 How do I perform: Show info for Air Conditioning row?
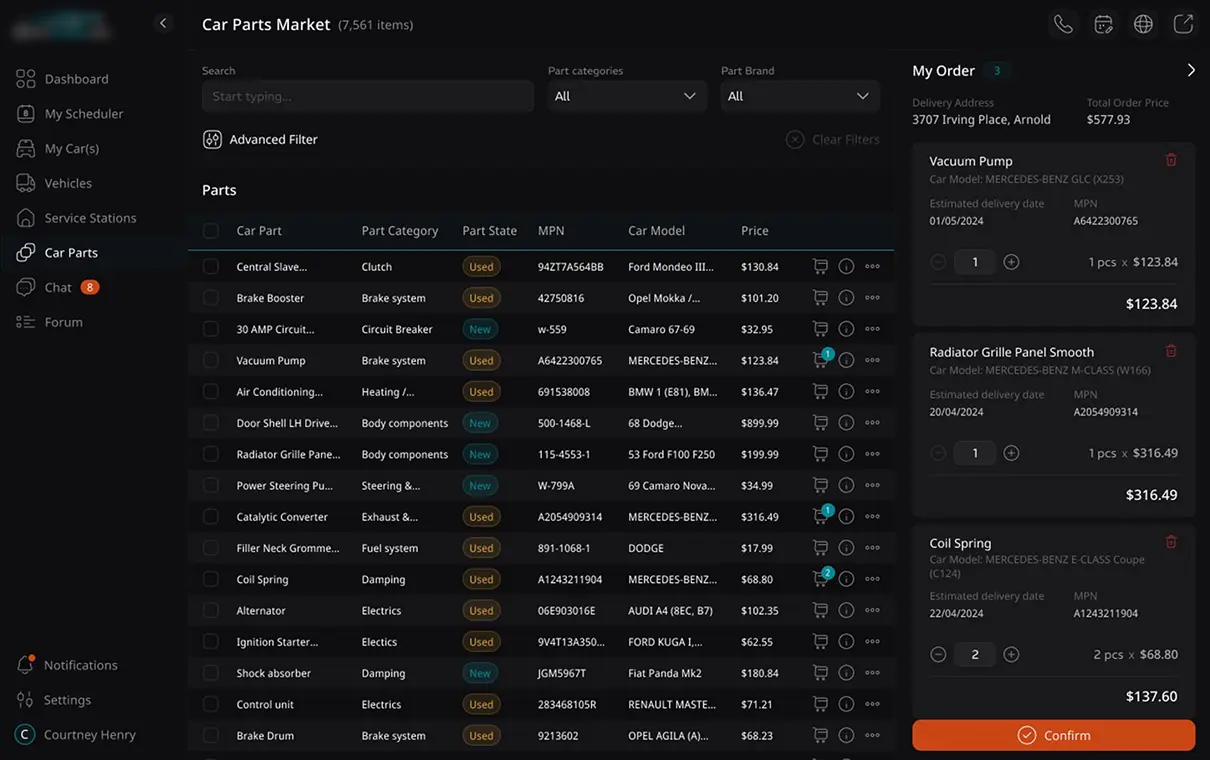(846, 392)
